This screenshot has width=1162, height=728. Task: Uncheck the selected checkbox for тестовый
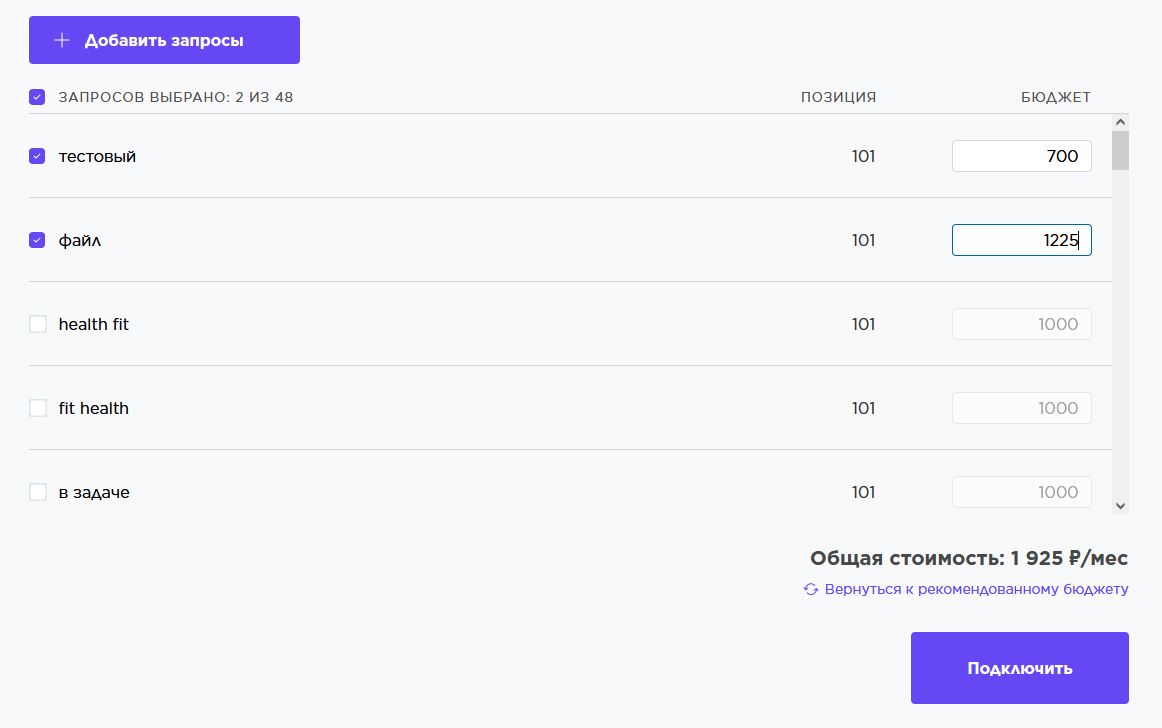(37, 156)
